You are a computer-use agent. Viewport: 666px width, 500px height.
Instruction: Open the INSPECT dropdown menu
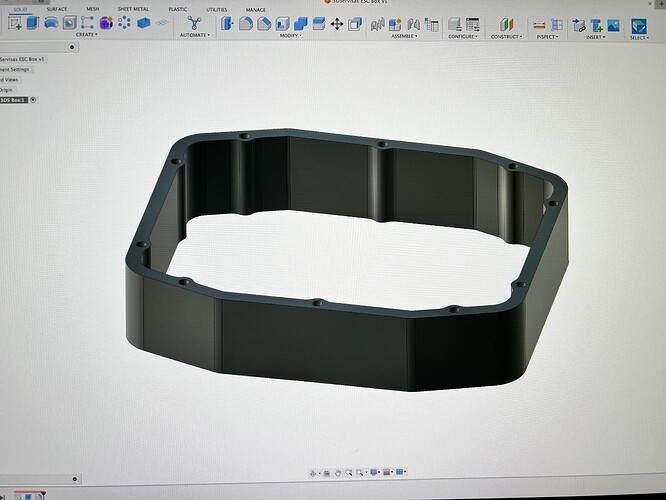tap(547, 37)
